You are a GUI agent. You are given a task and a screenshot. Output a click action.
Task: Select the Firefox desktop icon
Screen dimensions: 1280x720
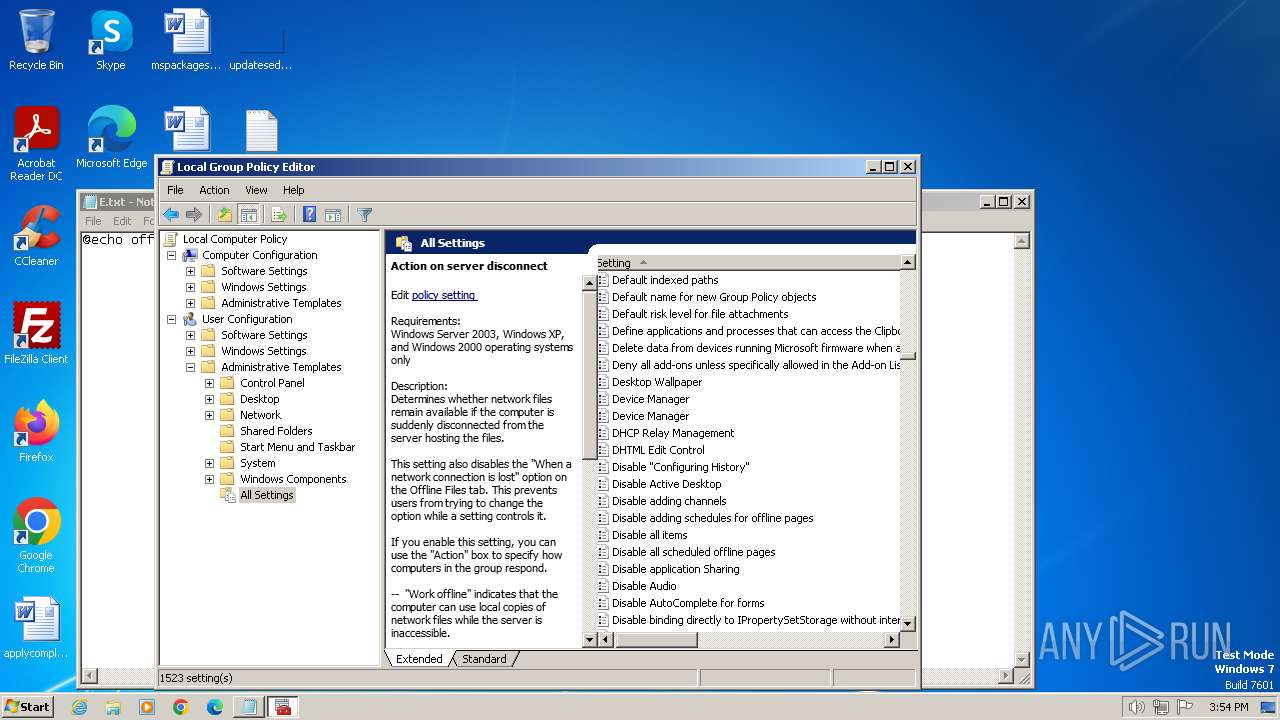pyautogui.click(x=36, y=432)
